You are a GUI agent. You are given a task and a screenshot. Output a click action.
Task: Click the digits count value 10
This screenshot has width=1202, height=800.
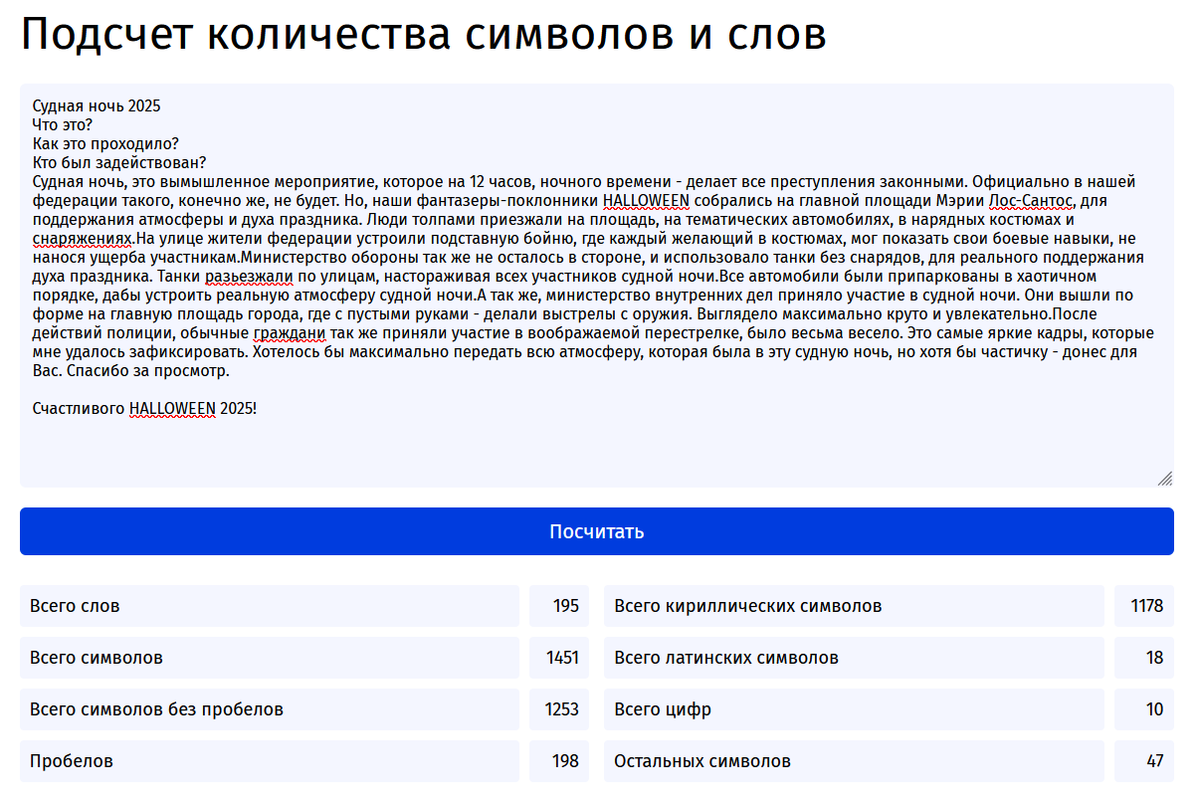point(1155,709)
